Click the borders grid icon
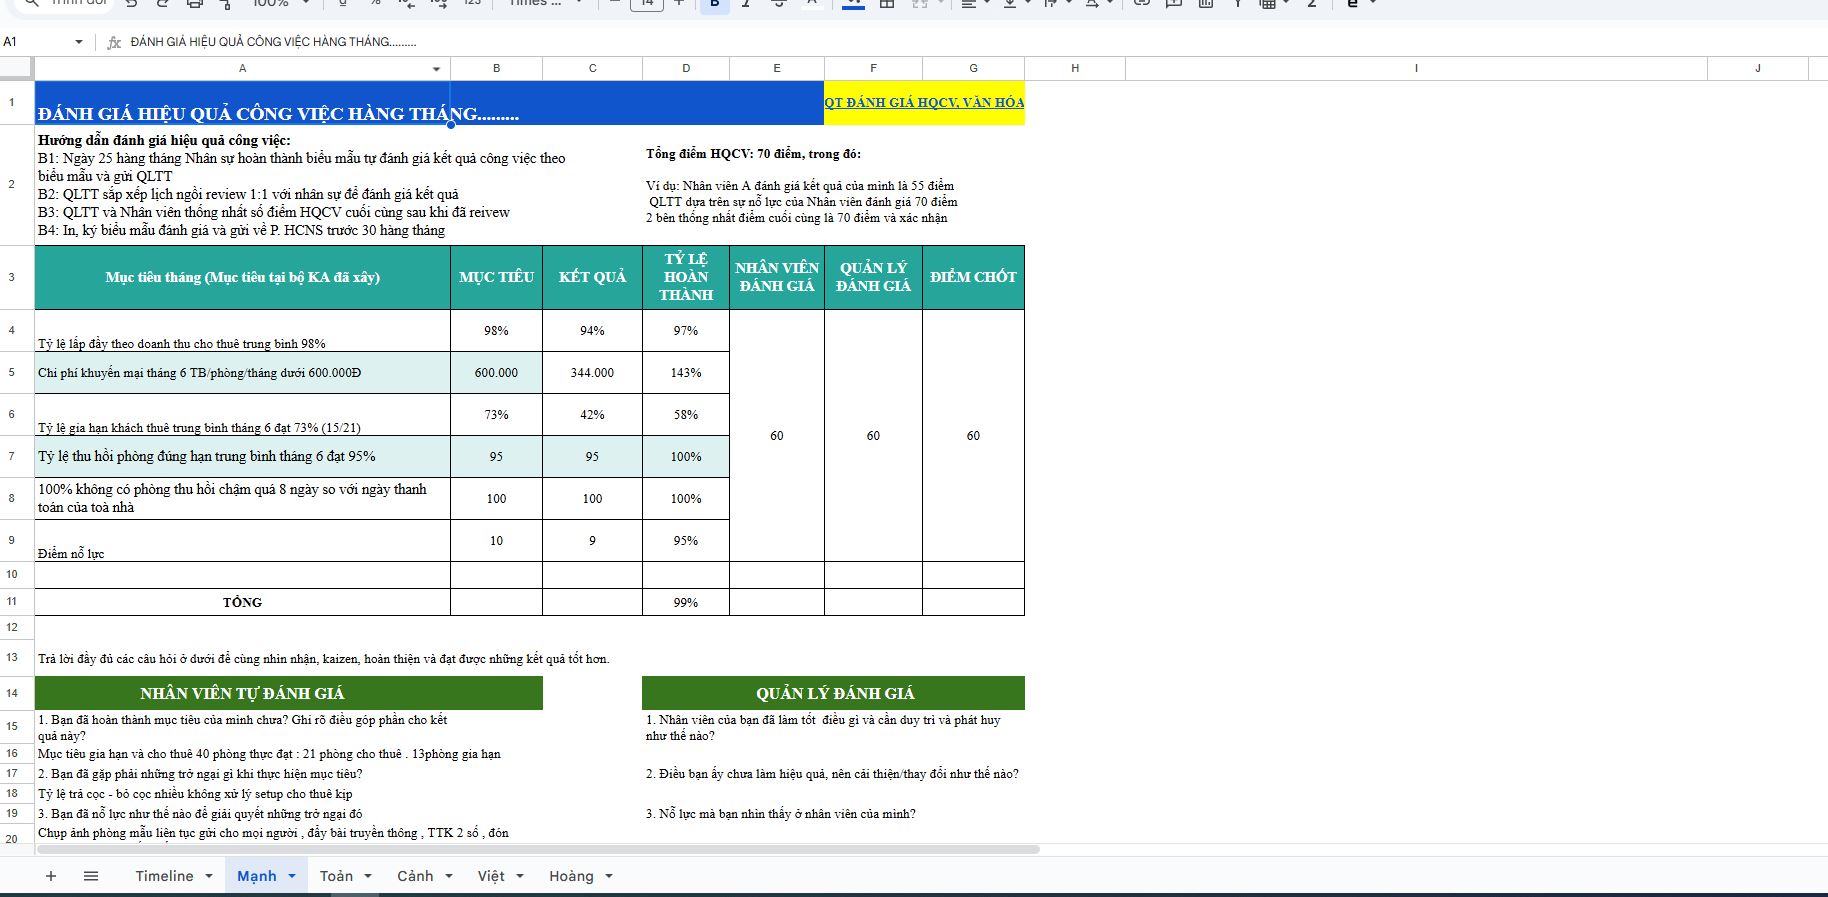This screenshot has width=1828, height=897. [x=886, y=4]
